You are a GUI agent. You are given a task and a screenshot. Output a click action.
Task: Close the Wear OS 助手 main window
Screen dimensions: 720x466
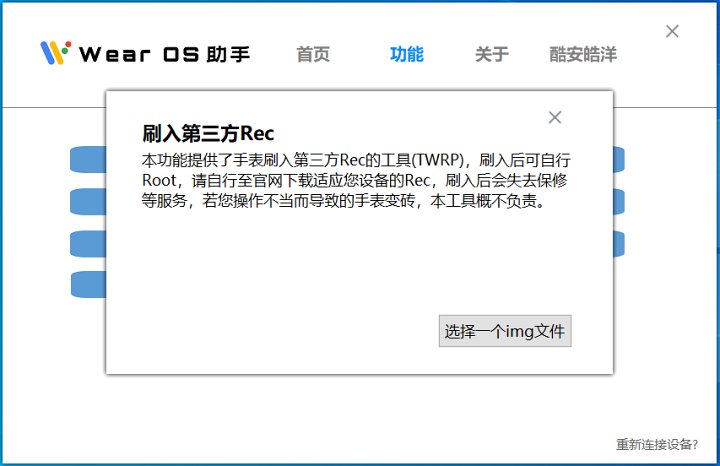coord(672,31)
